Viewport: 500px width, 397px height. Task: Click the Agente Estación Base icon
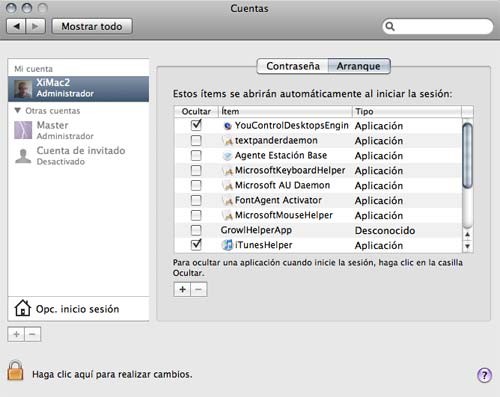228,156
